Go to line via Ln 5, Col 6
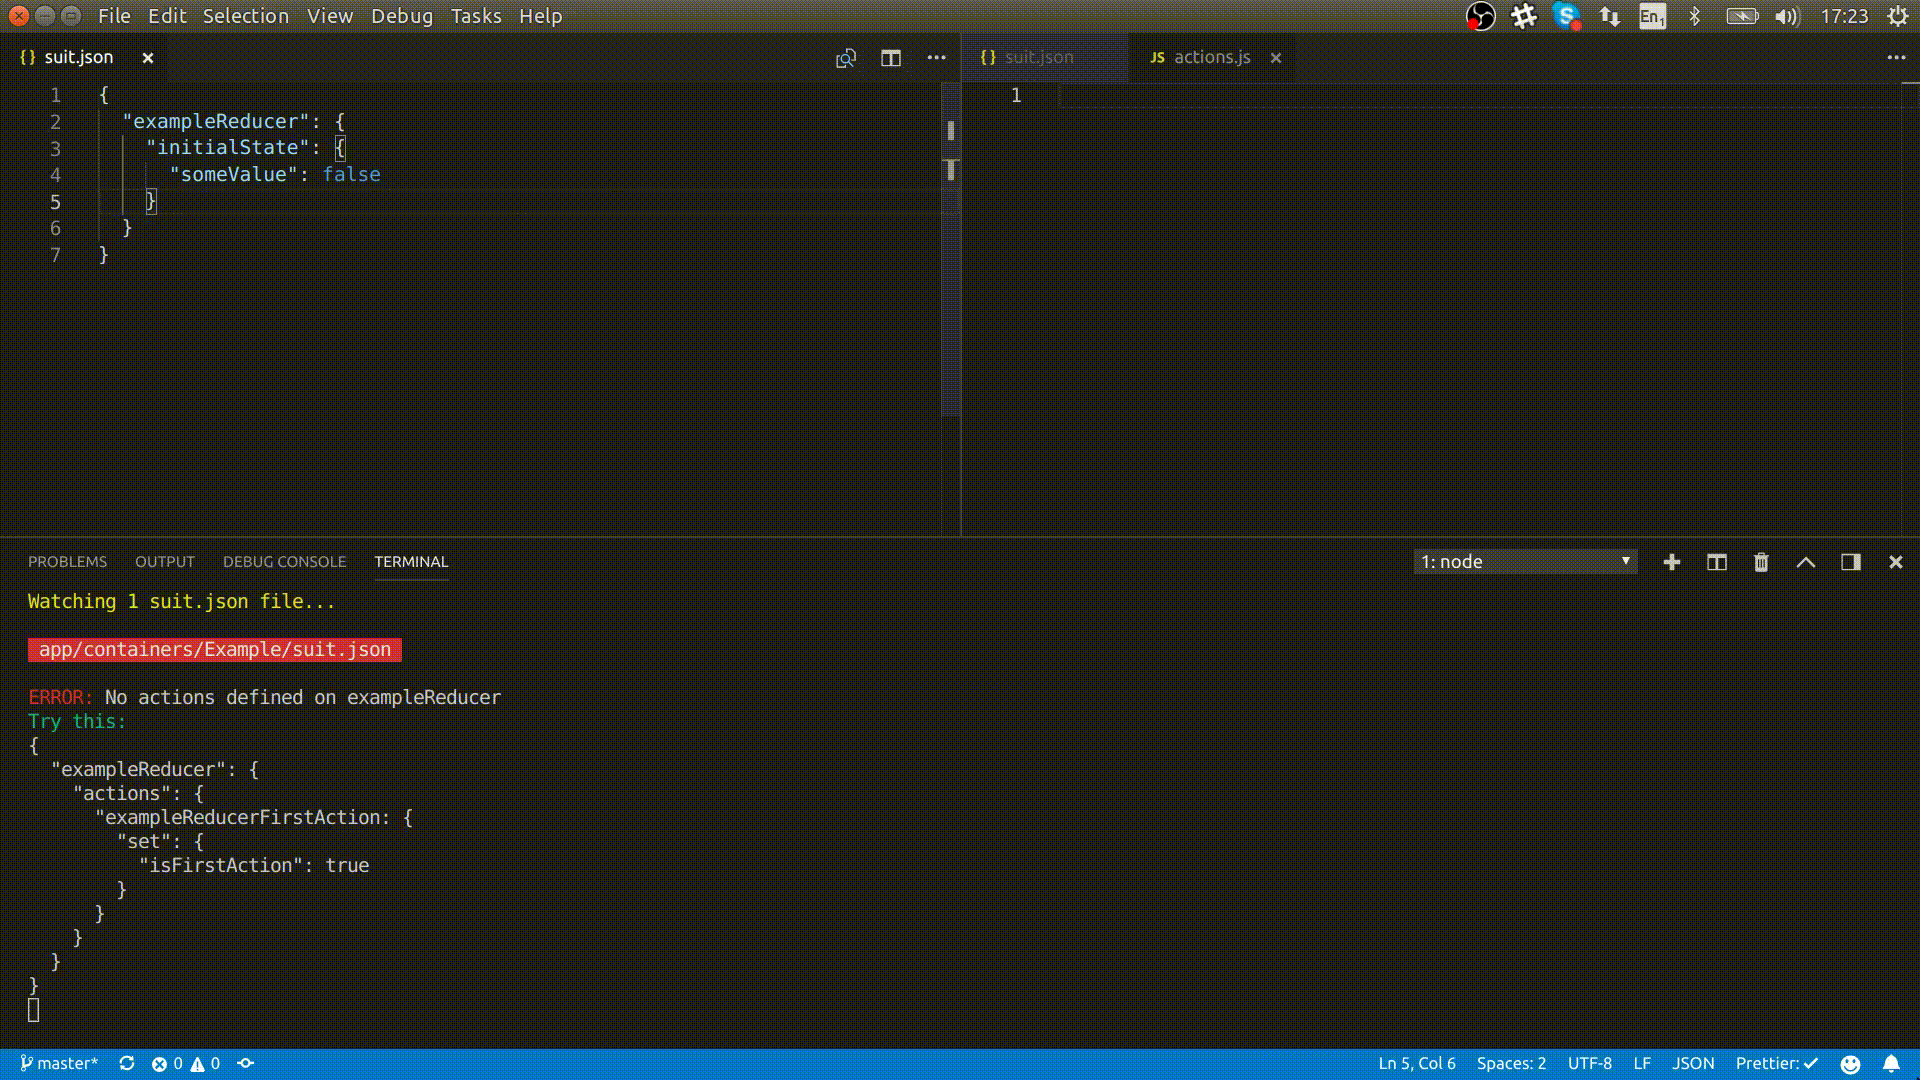 pyautogui.click(x=1416, y=1063)
